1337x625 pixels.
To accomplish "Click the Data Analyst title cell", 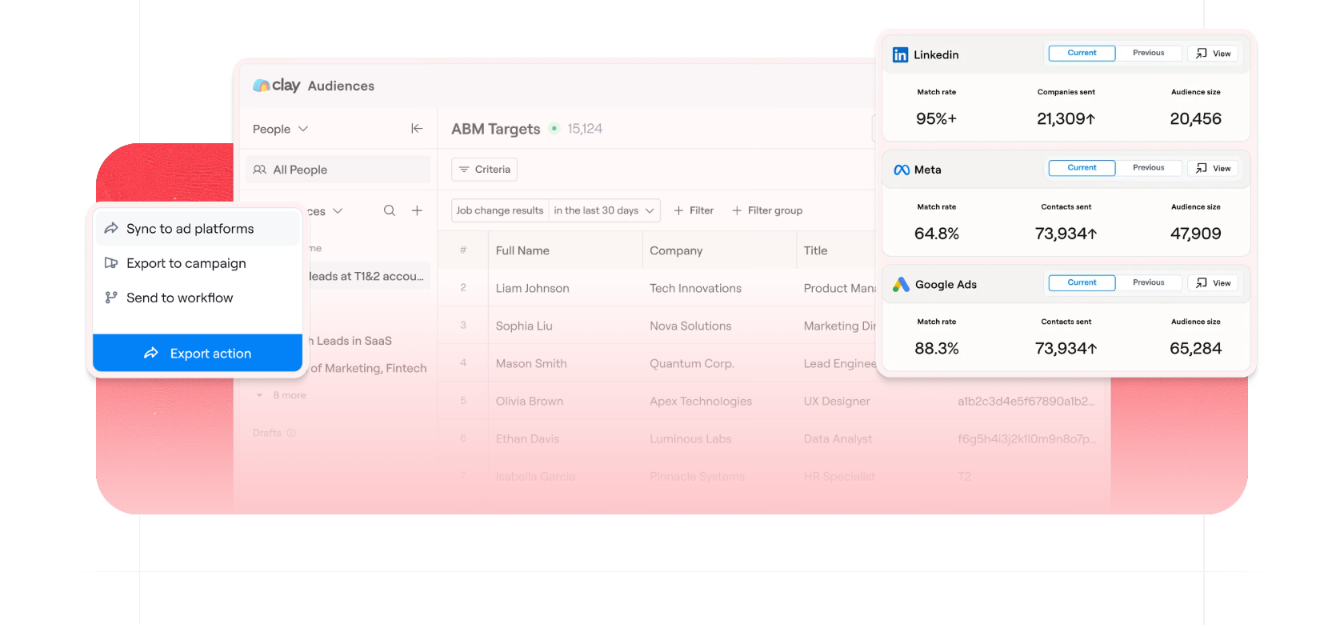I will tap(837, 439).
